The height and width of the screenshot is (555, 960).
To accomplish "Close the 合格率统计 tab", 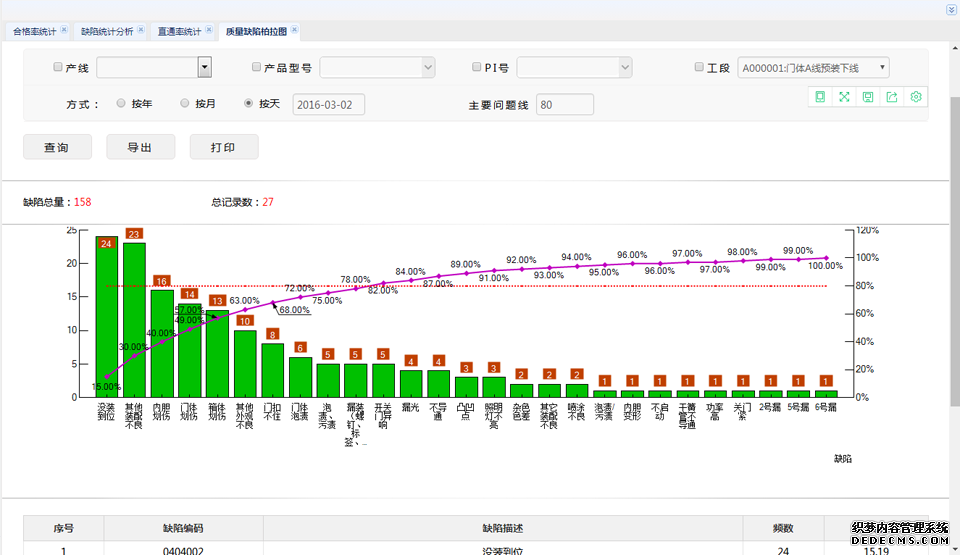I will click(x=65, y=30).
